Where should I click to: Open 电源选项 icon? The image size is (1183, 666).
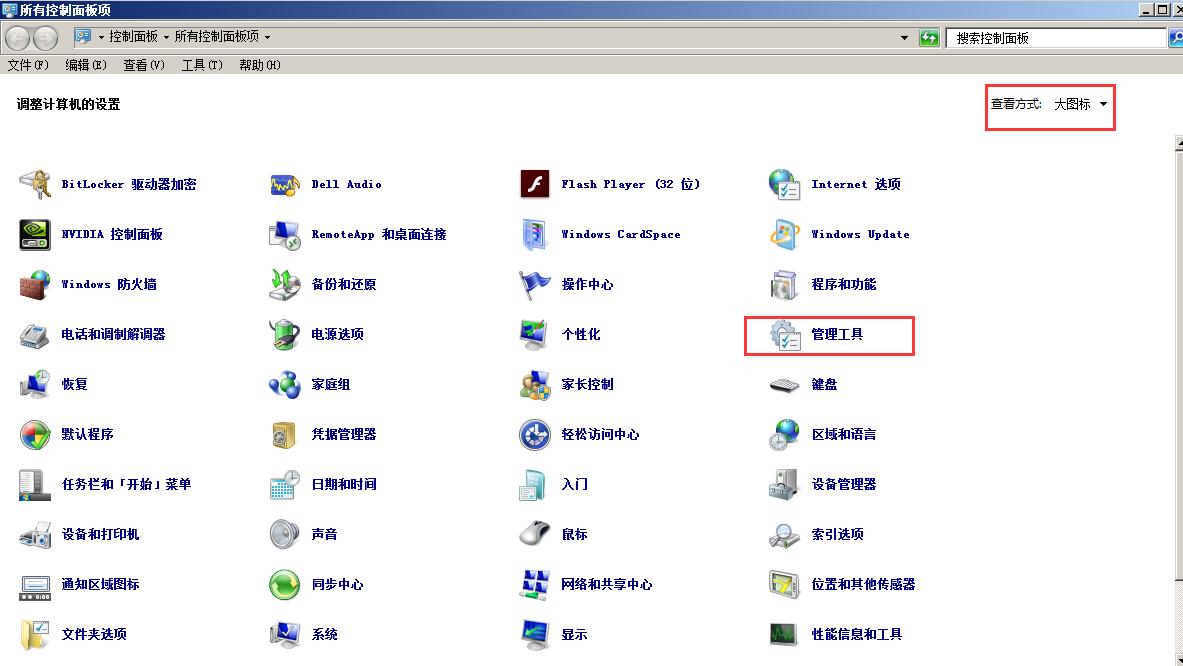point(285,334)
